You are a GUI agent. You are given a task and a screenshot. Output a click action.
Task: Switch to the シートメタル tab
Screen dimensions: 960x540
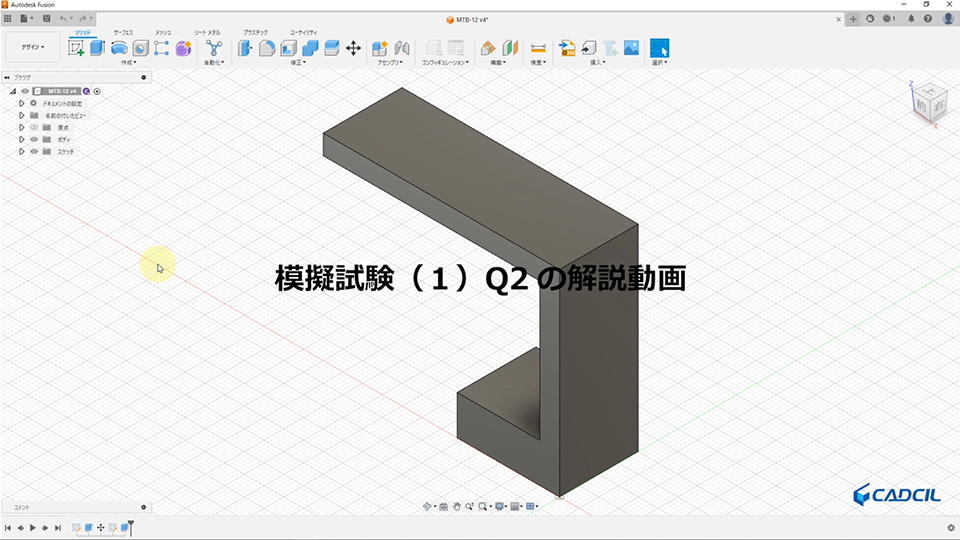click(208, 32)
